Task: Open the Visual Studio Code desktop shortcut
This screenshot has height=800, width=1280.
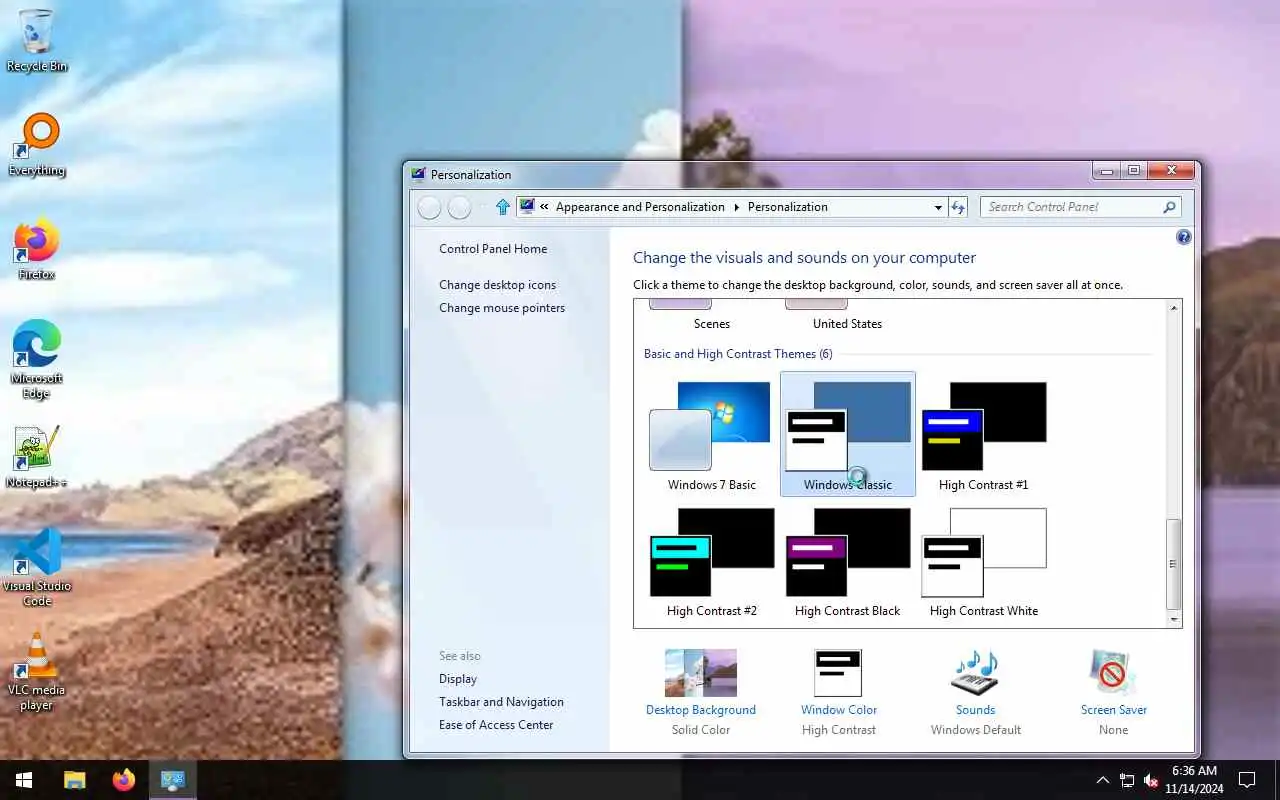Action: point(37,567)
